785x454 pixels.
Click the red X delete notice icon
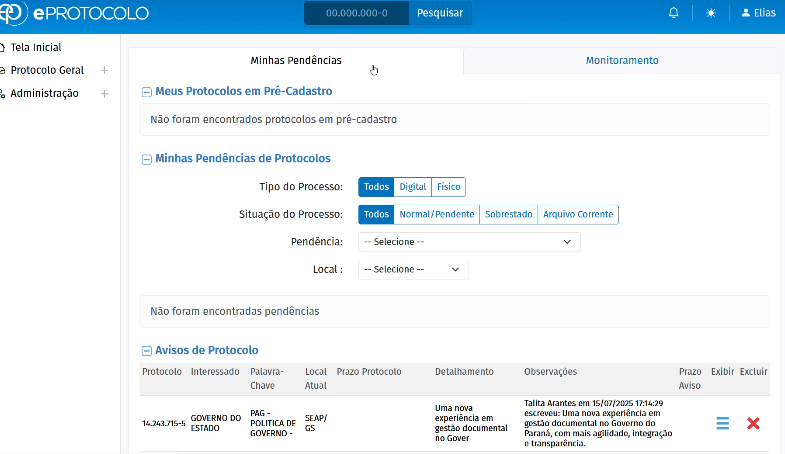[753, 423]
